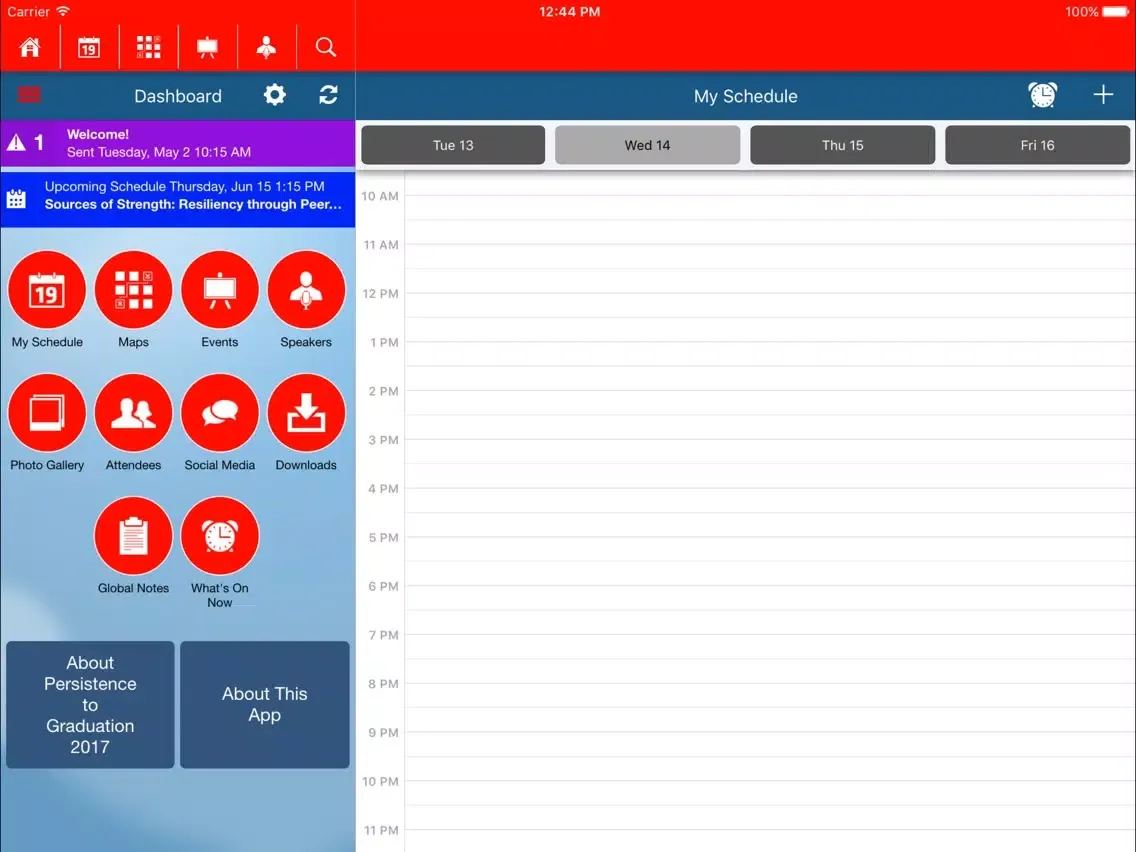This screenshot has width=1136, height=852.
Task: Tap the Home icon in top toolbar
Action: (30, 47)
